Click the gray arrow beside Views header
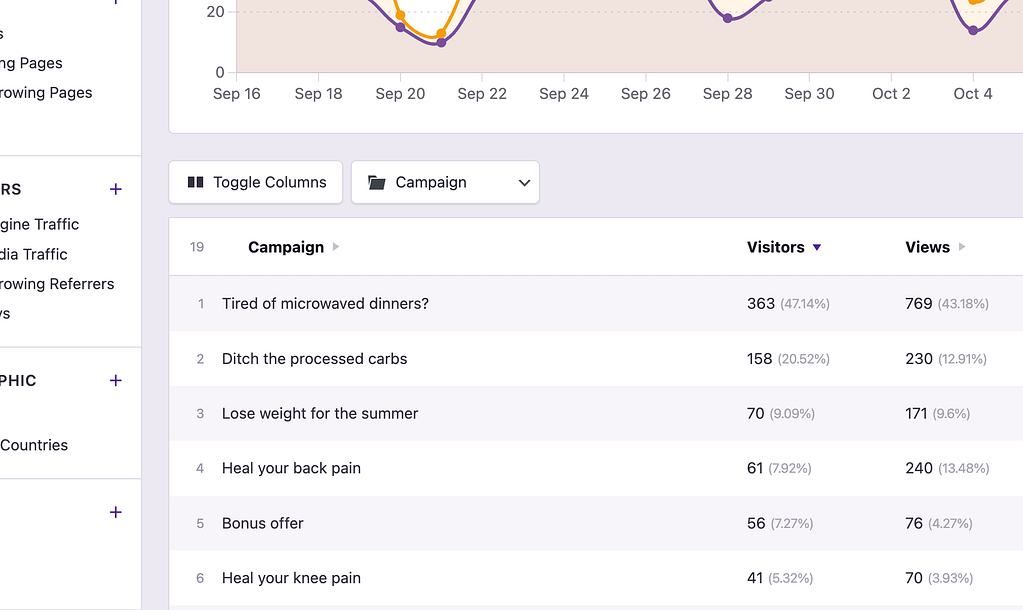Screen dimensions: 1023x610 962,247
